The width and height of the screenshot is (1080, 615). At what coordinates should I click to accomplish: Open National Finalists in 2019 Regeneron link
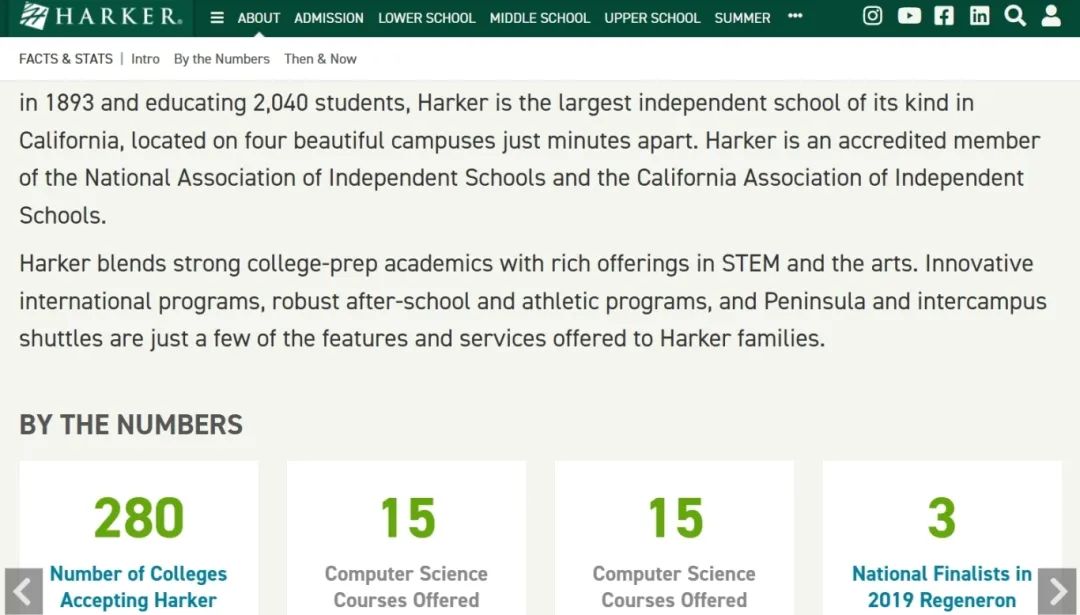942,587
